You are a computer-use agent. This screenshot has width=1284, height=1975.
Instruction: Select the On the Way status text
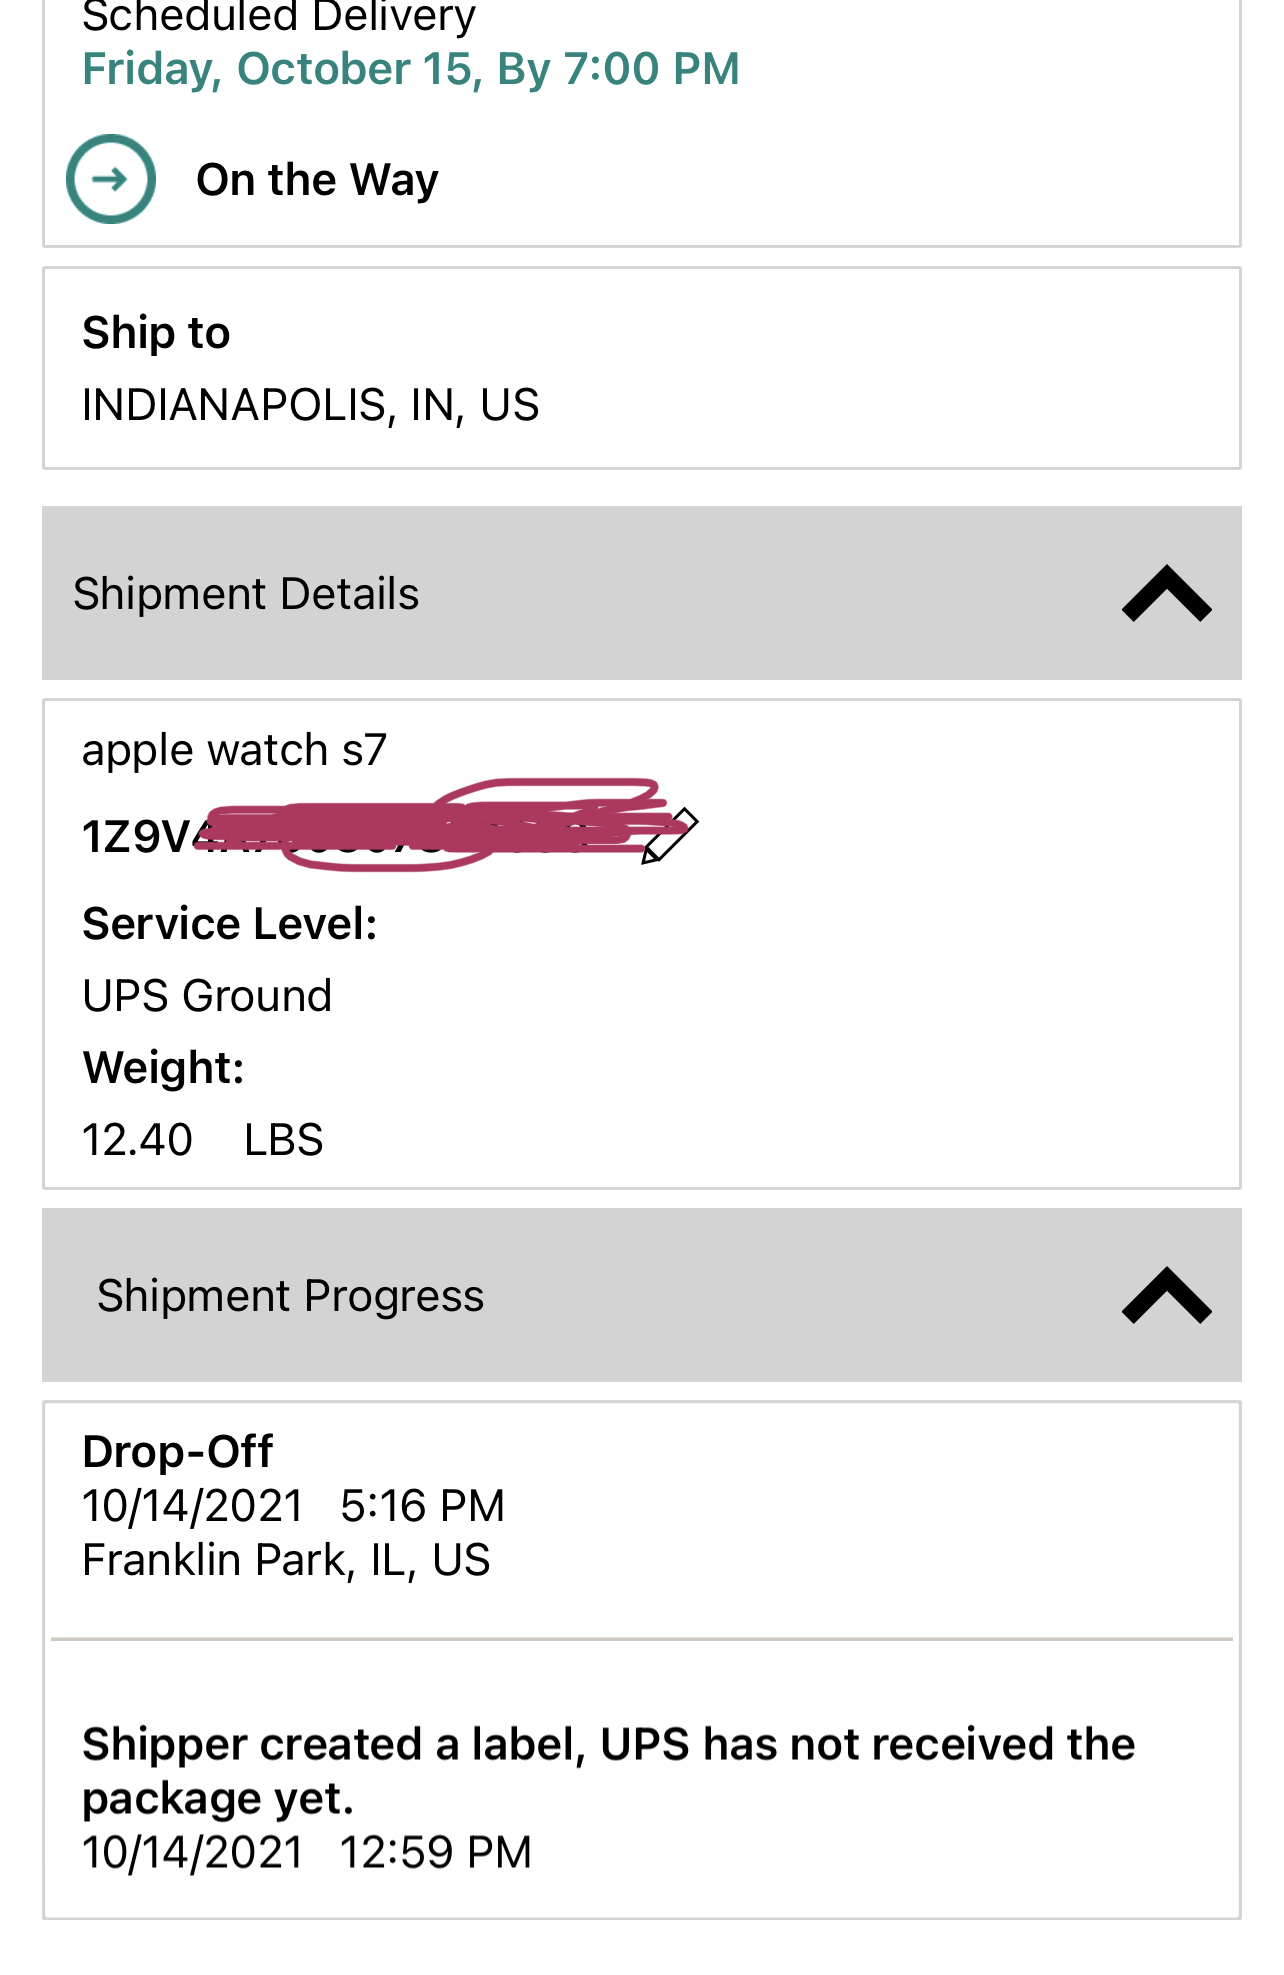(317, 180)
